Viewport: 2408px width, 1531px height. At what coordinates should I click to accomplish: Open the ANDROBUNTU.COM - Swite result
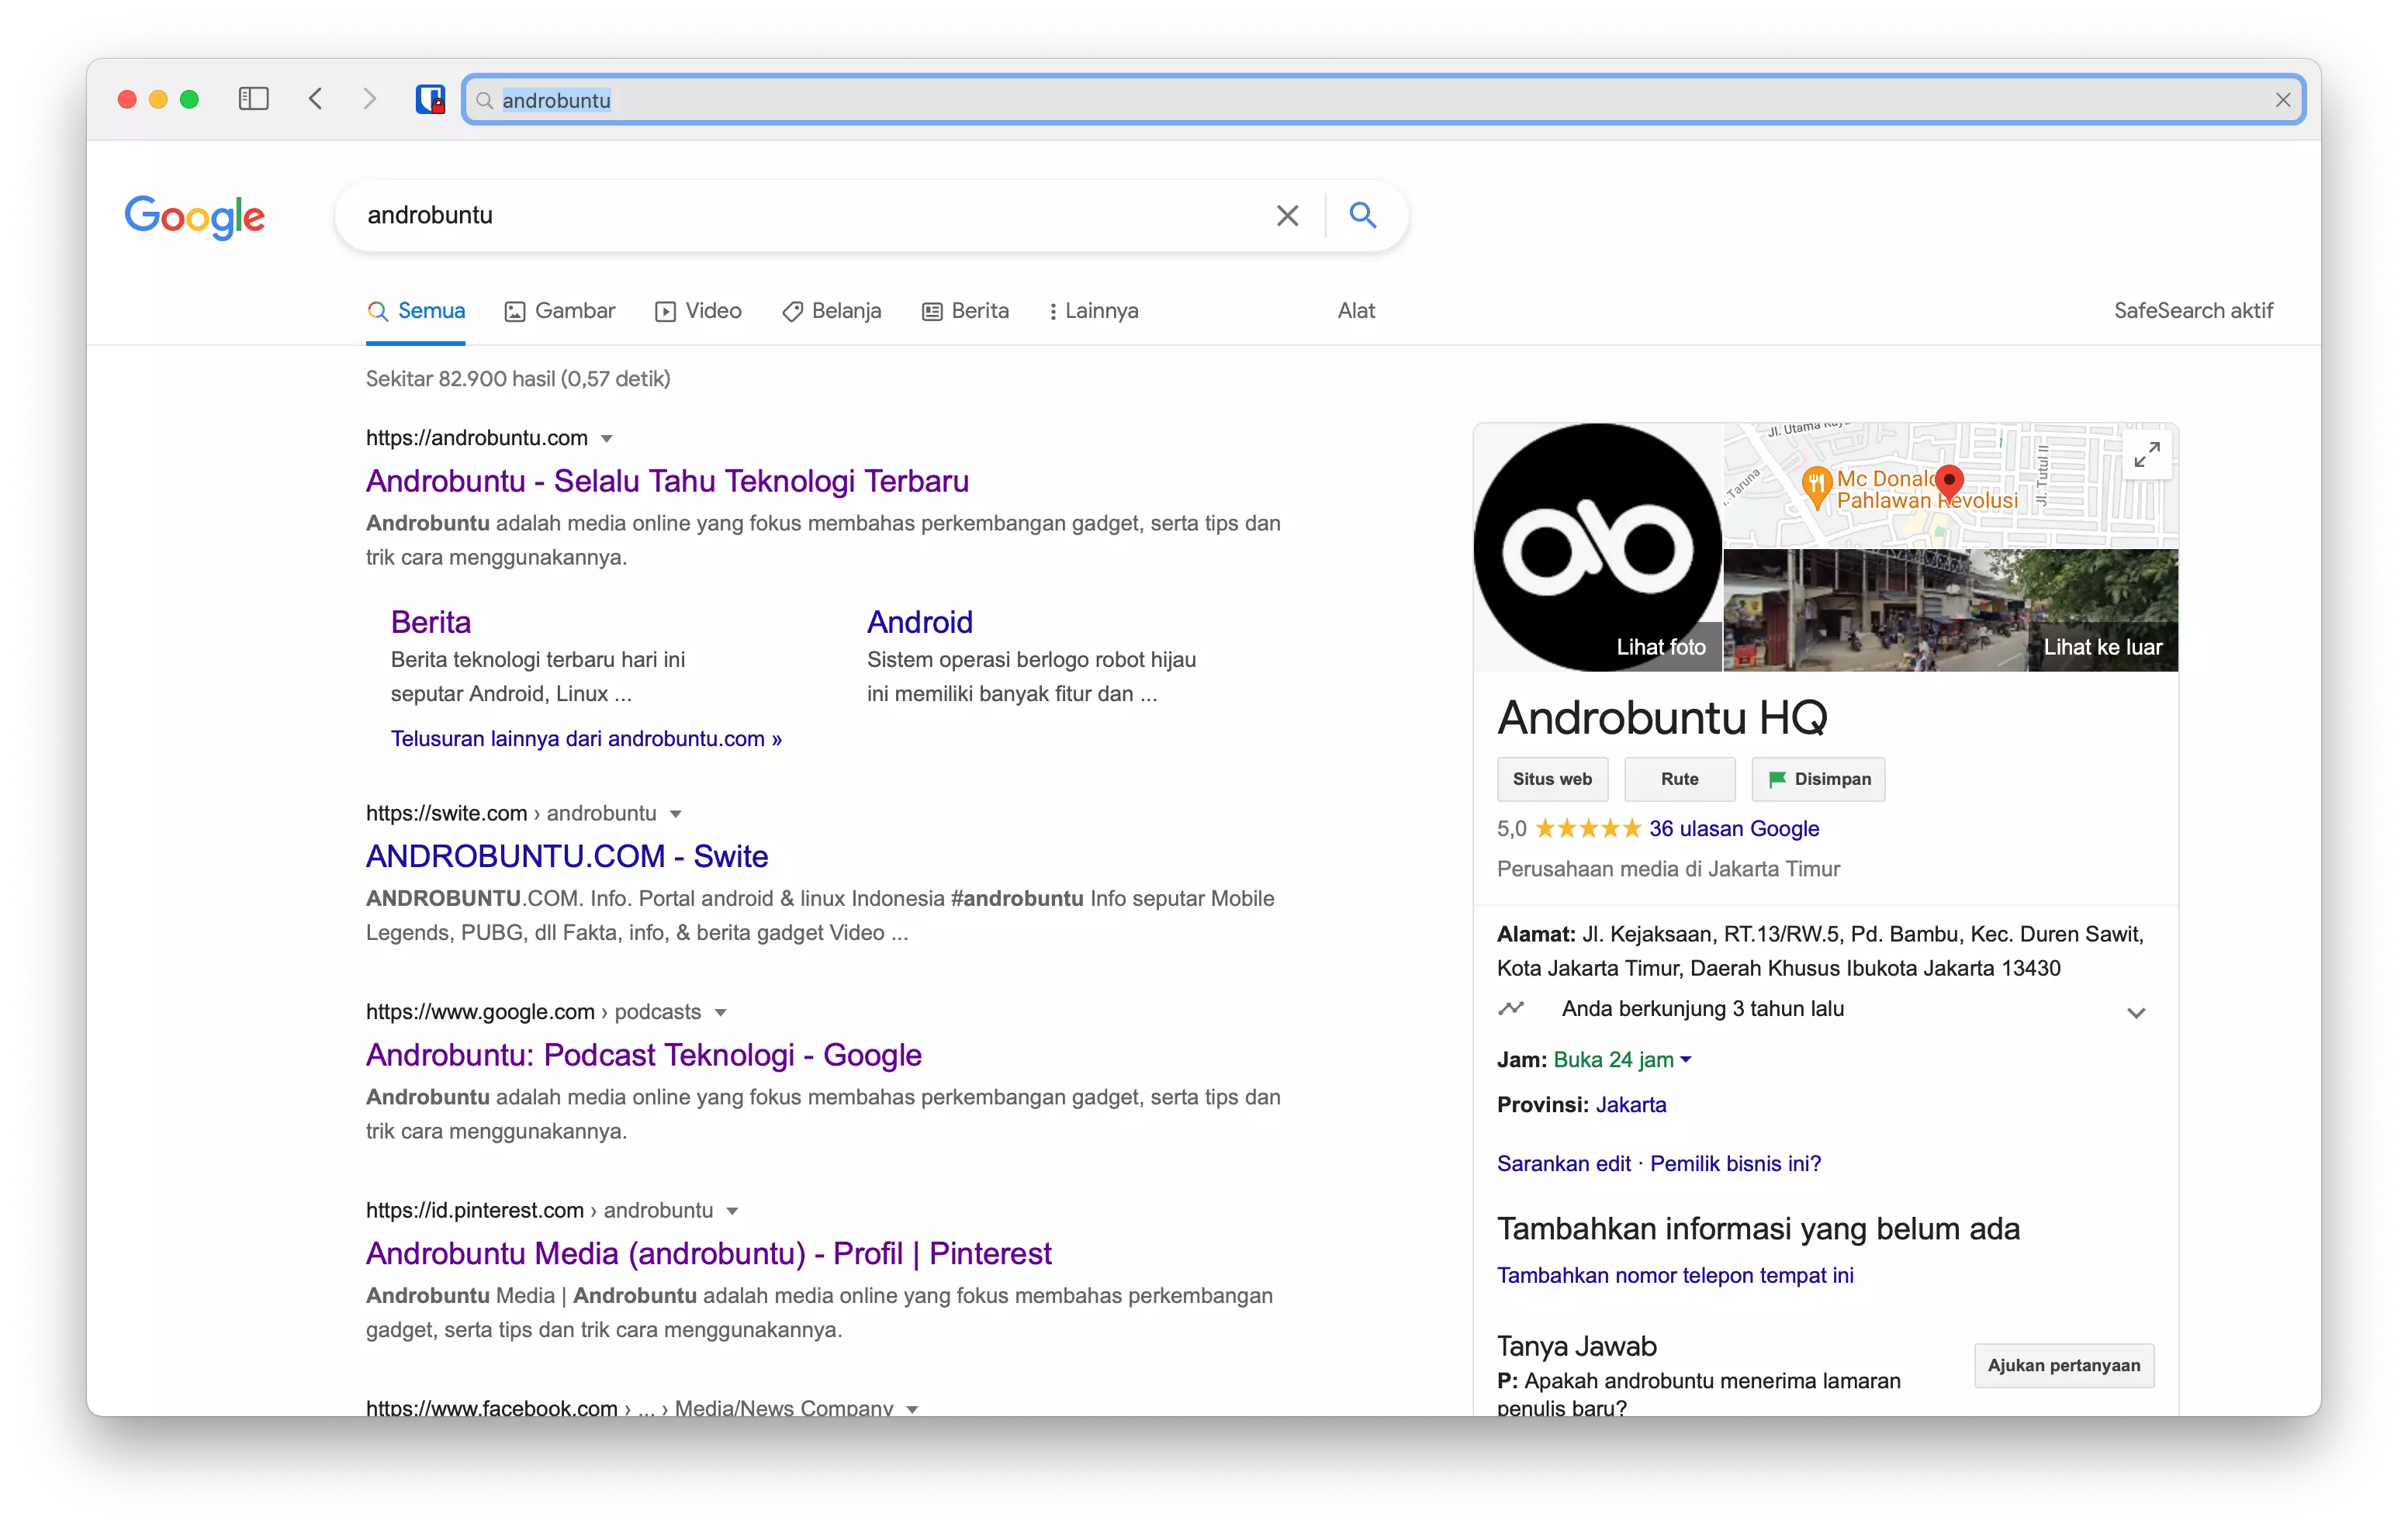click(x=566, y=856)
